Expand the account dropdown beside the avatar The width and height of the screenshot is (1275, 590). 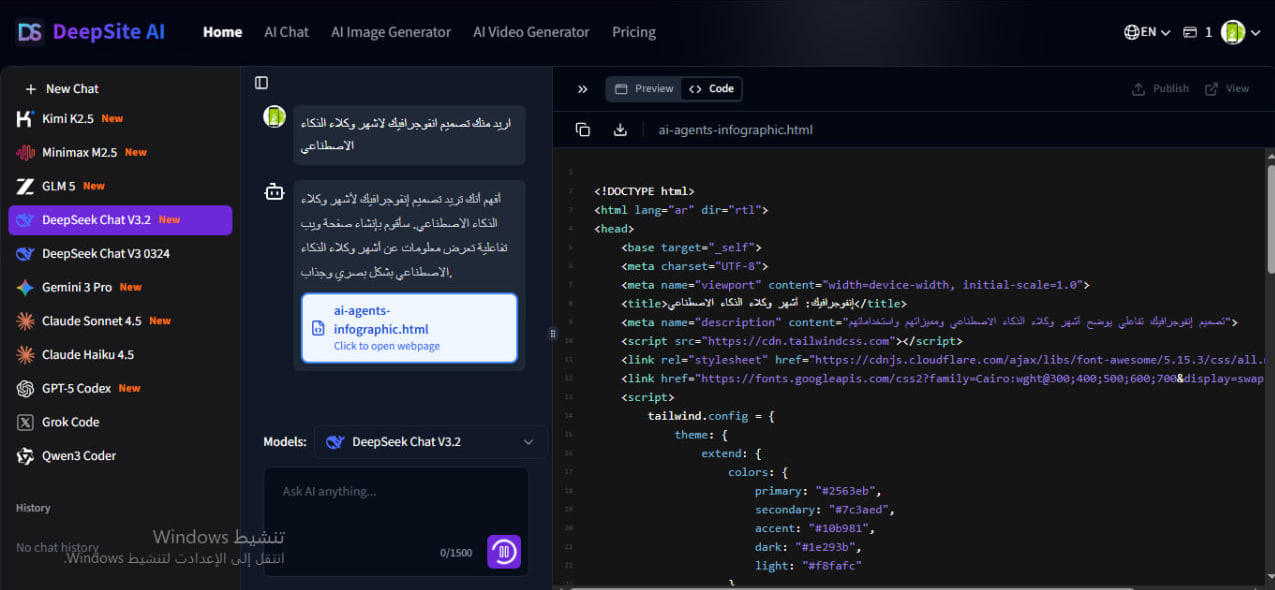[x=1255, y=31]
